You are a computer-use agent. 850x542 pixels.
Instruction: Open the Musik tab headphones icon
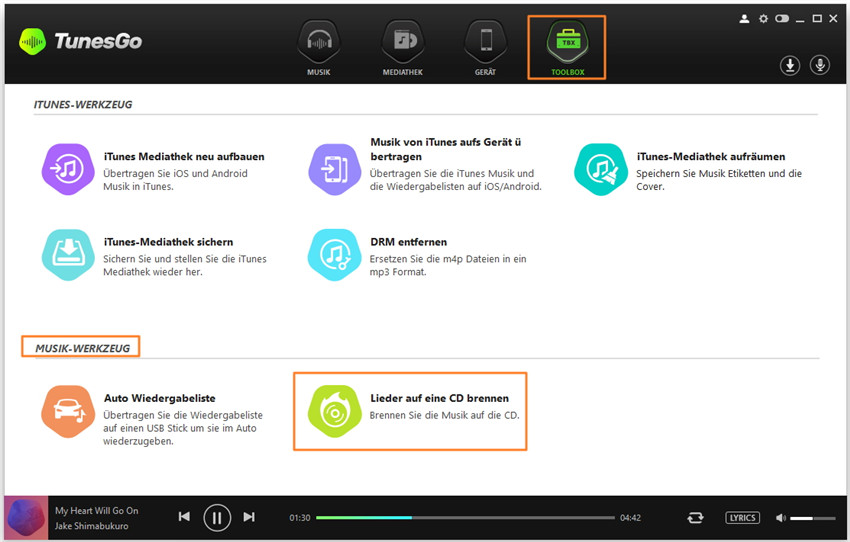(x=319, y=42)
